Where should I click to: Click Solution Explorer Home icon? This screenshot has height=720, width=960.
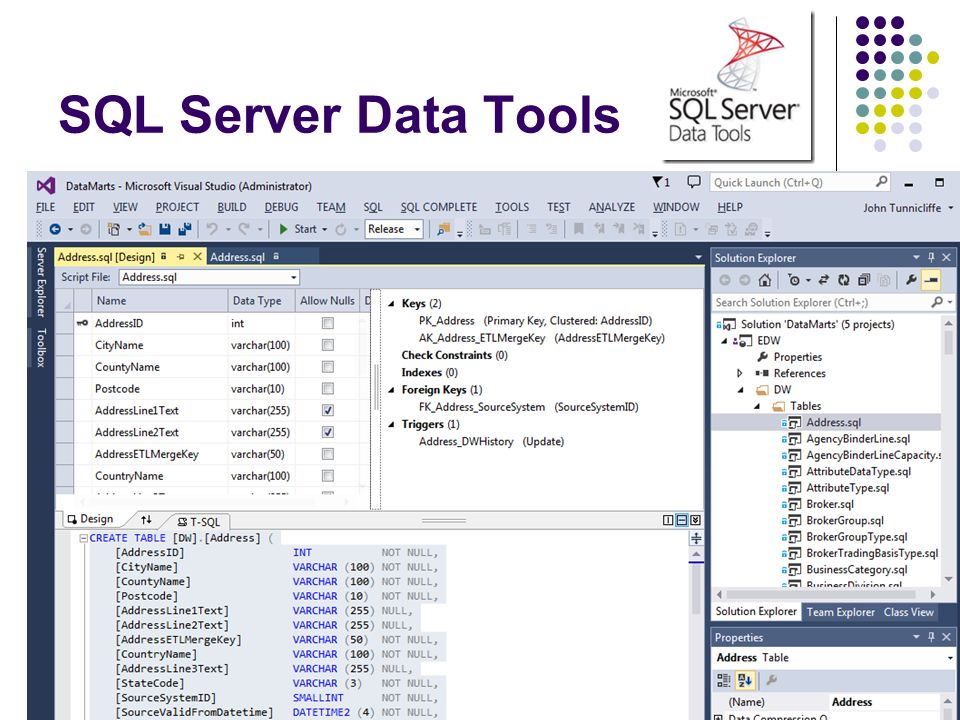click(764, 280)
